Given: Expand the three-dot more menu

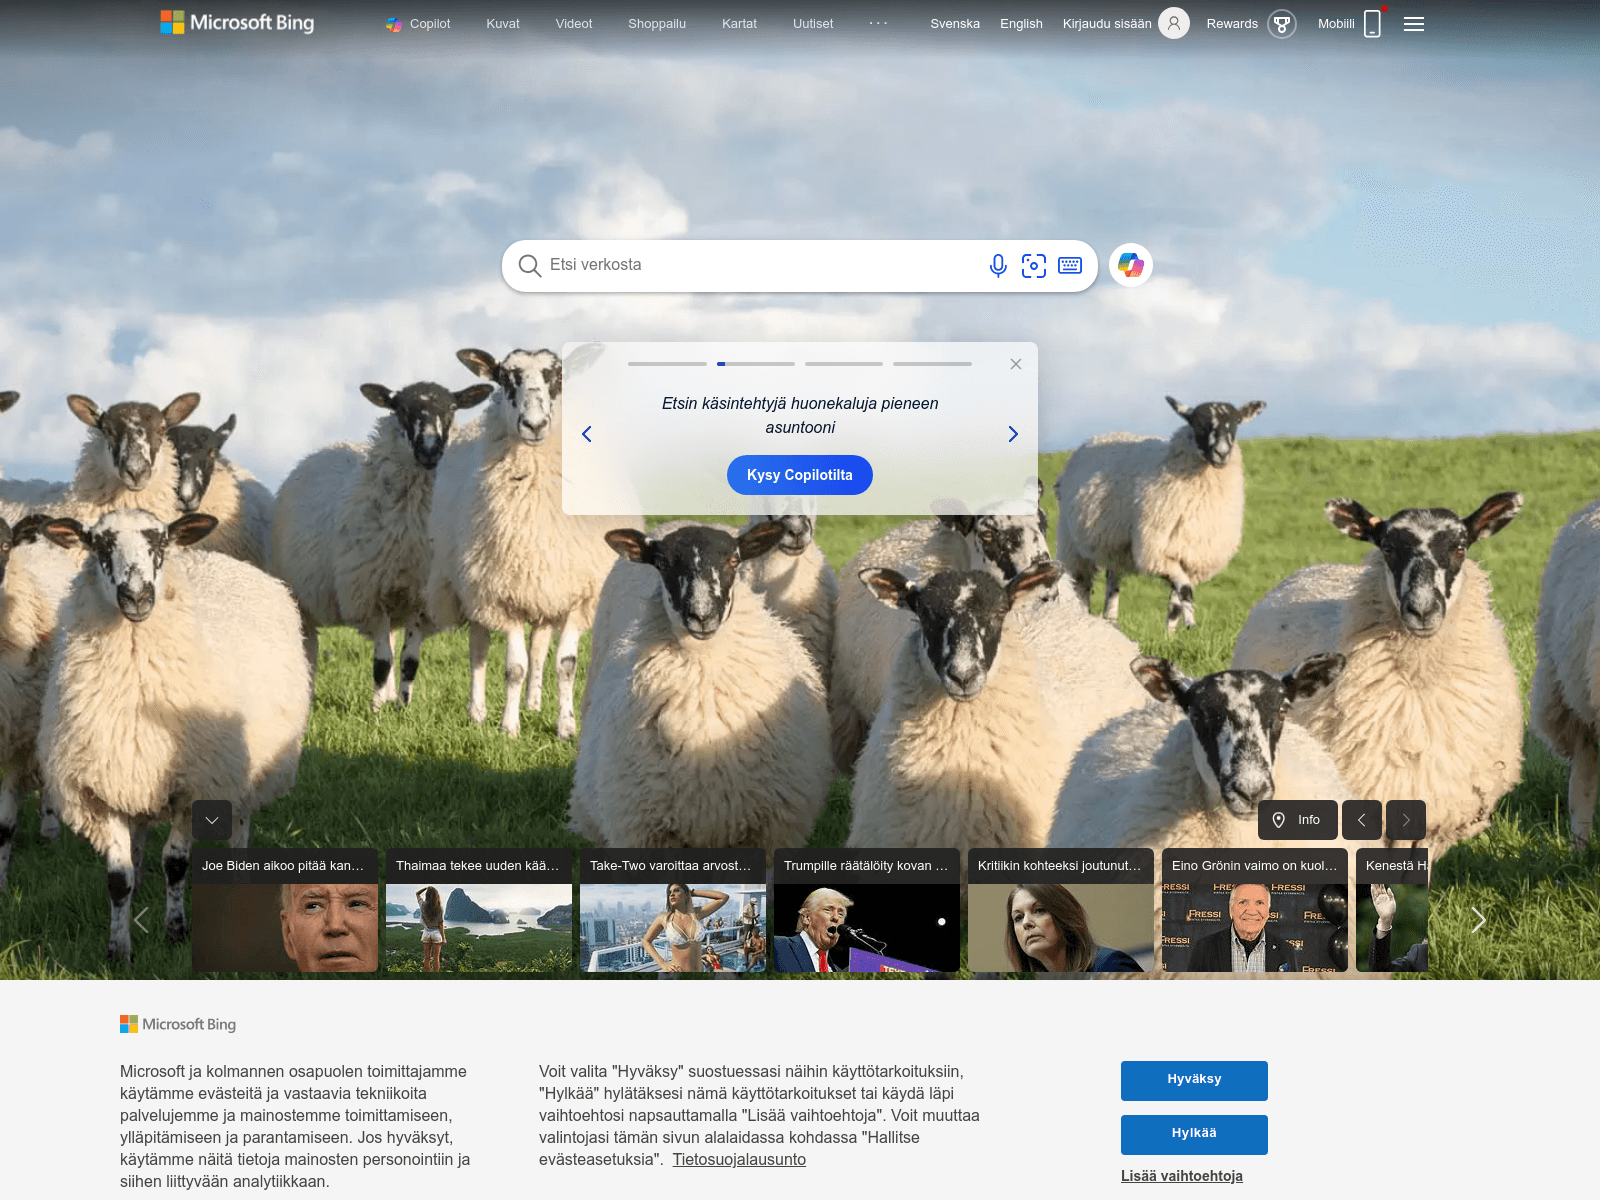Looking at the screenshot, I should (878, 23).
